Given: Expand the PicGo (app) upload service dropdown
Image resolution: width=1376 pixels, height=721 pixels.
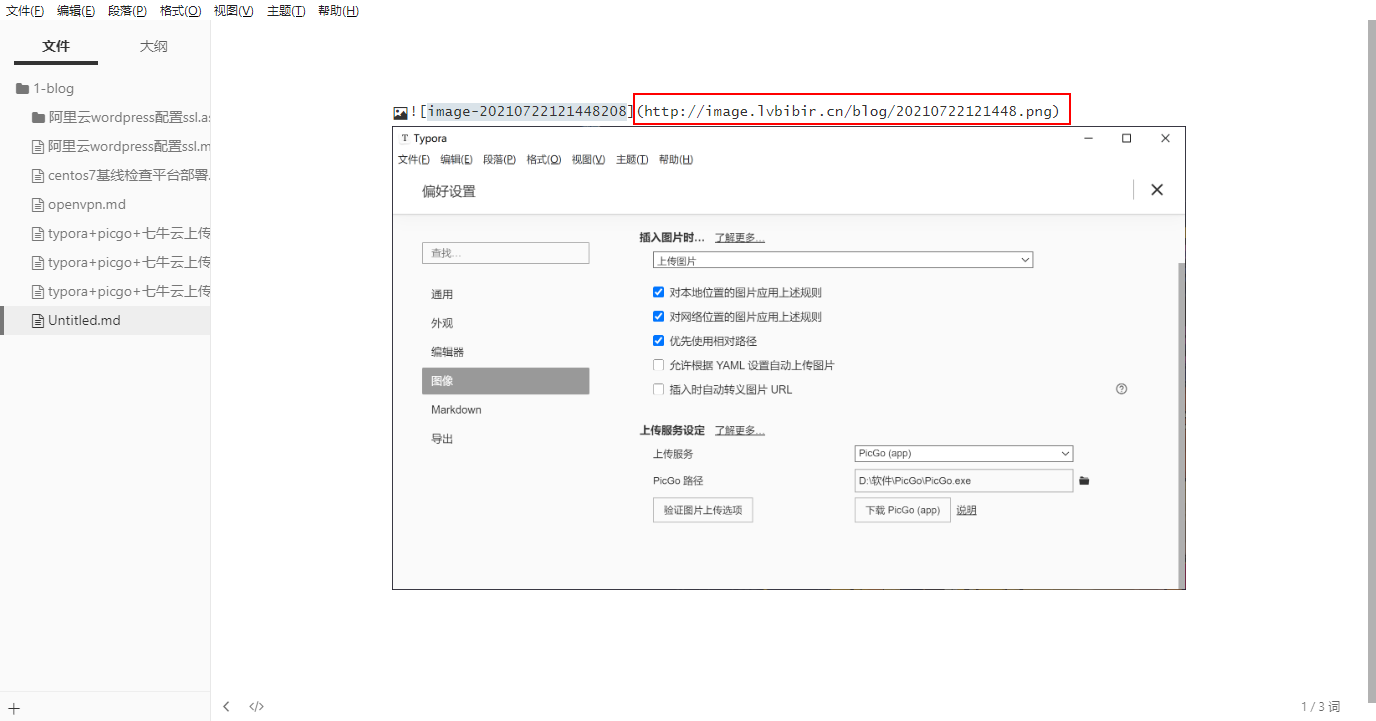Looking at the screenshot, I should (963, 453).
